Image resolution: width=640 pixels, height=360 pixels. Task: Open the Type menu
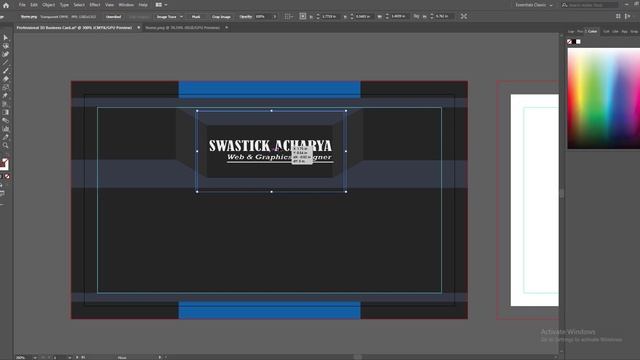coord(64,5)
